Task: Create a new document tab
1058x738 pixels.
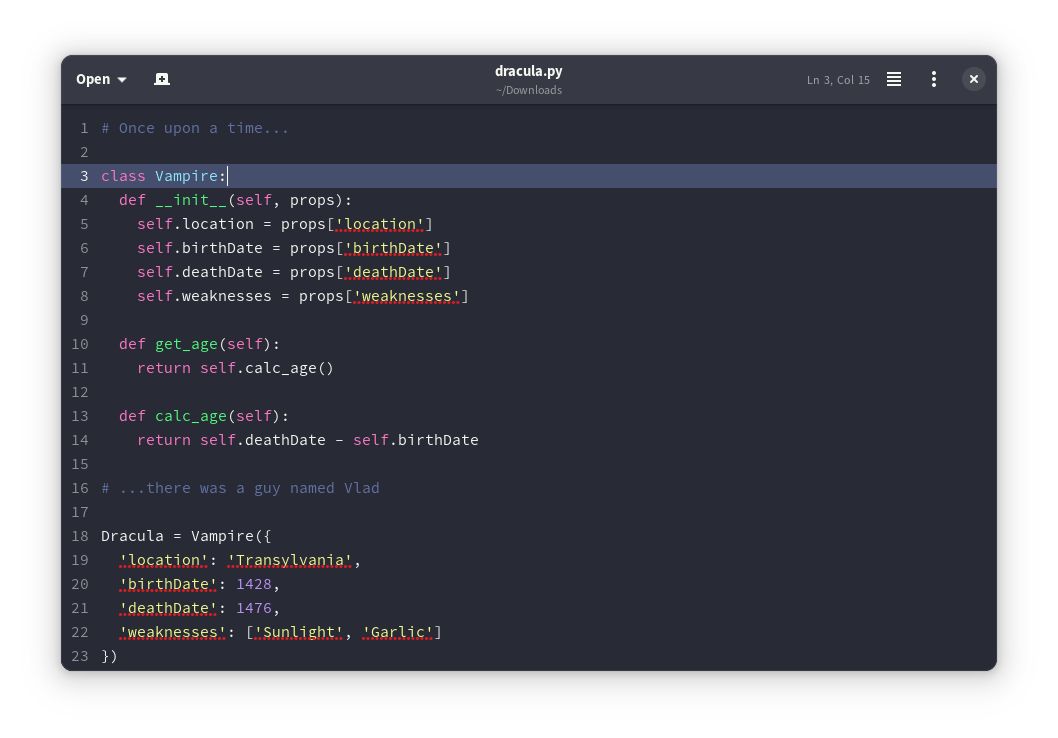Action: tap(162, 79)
